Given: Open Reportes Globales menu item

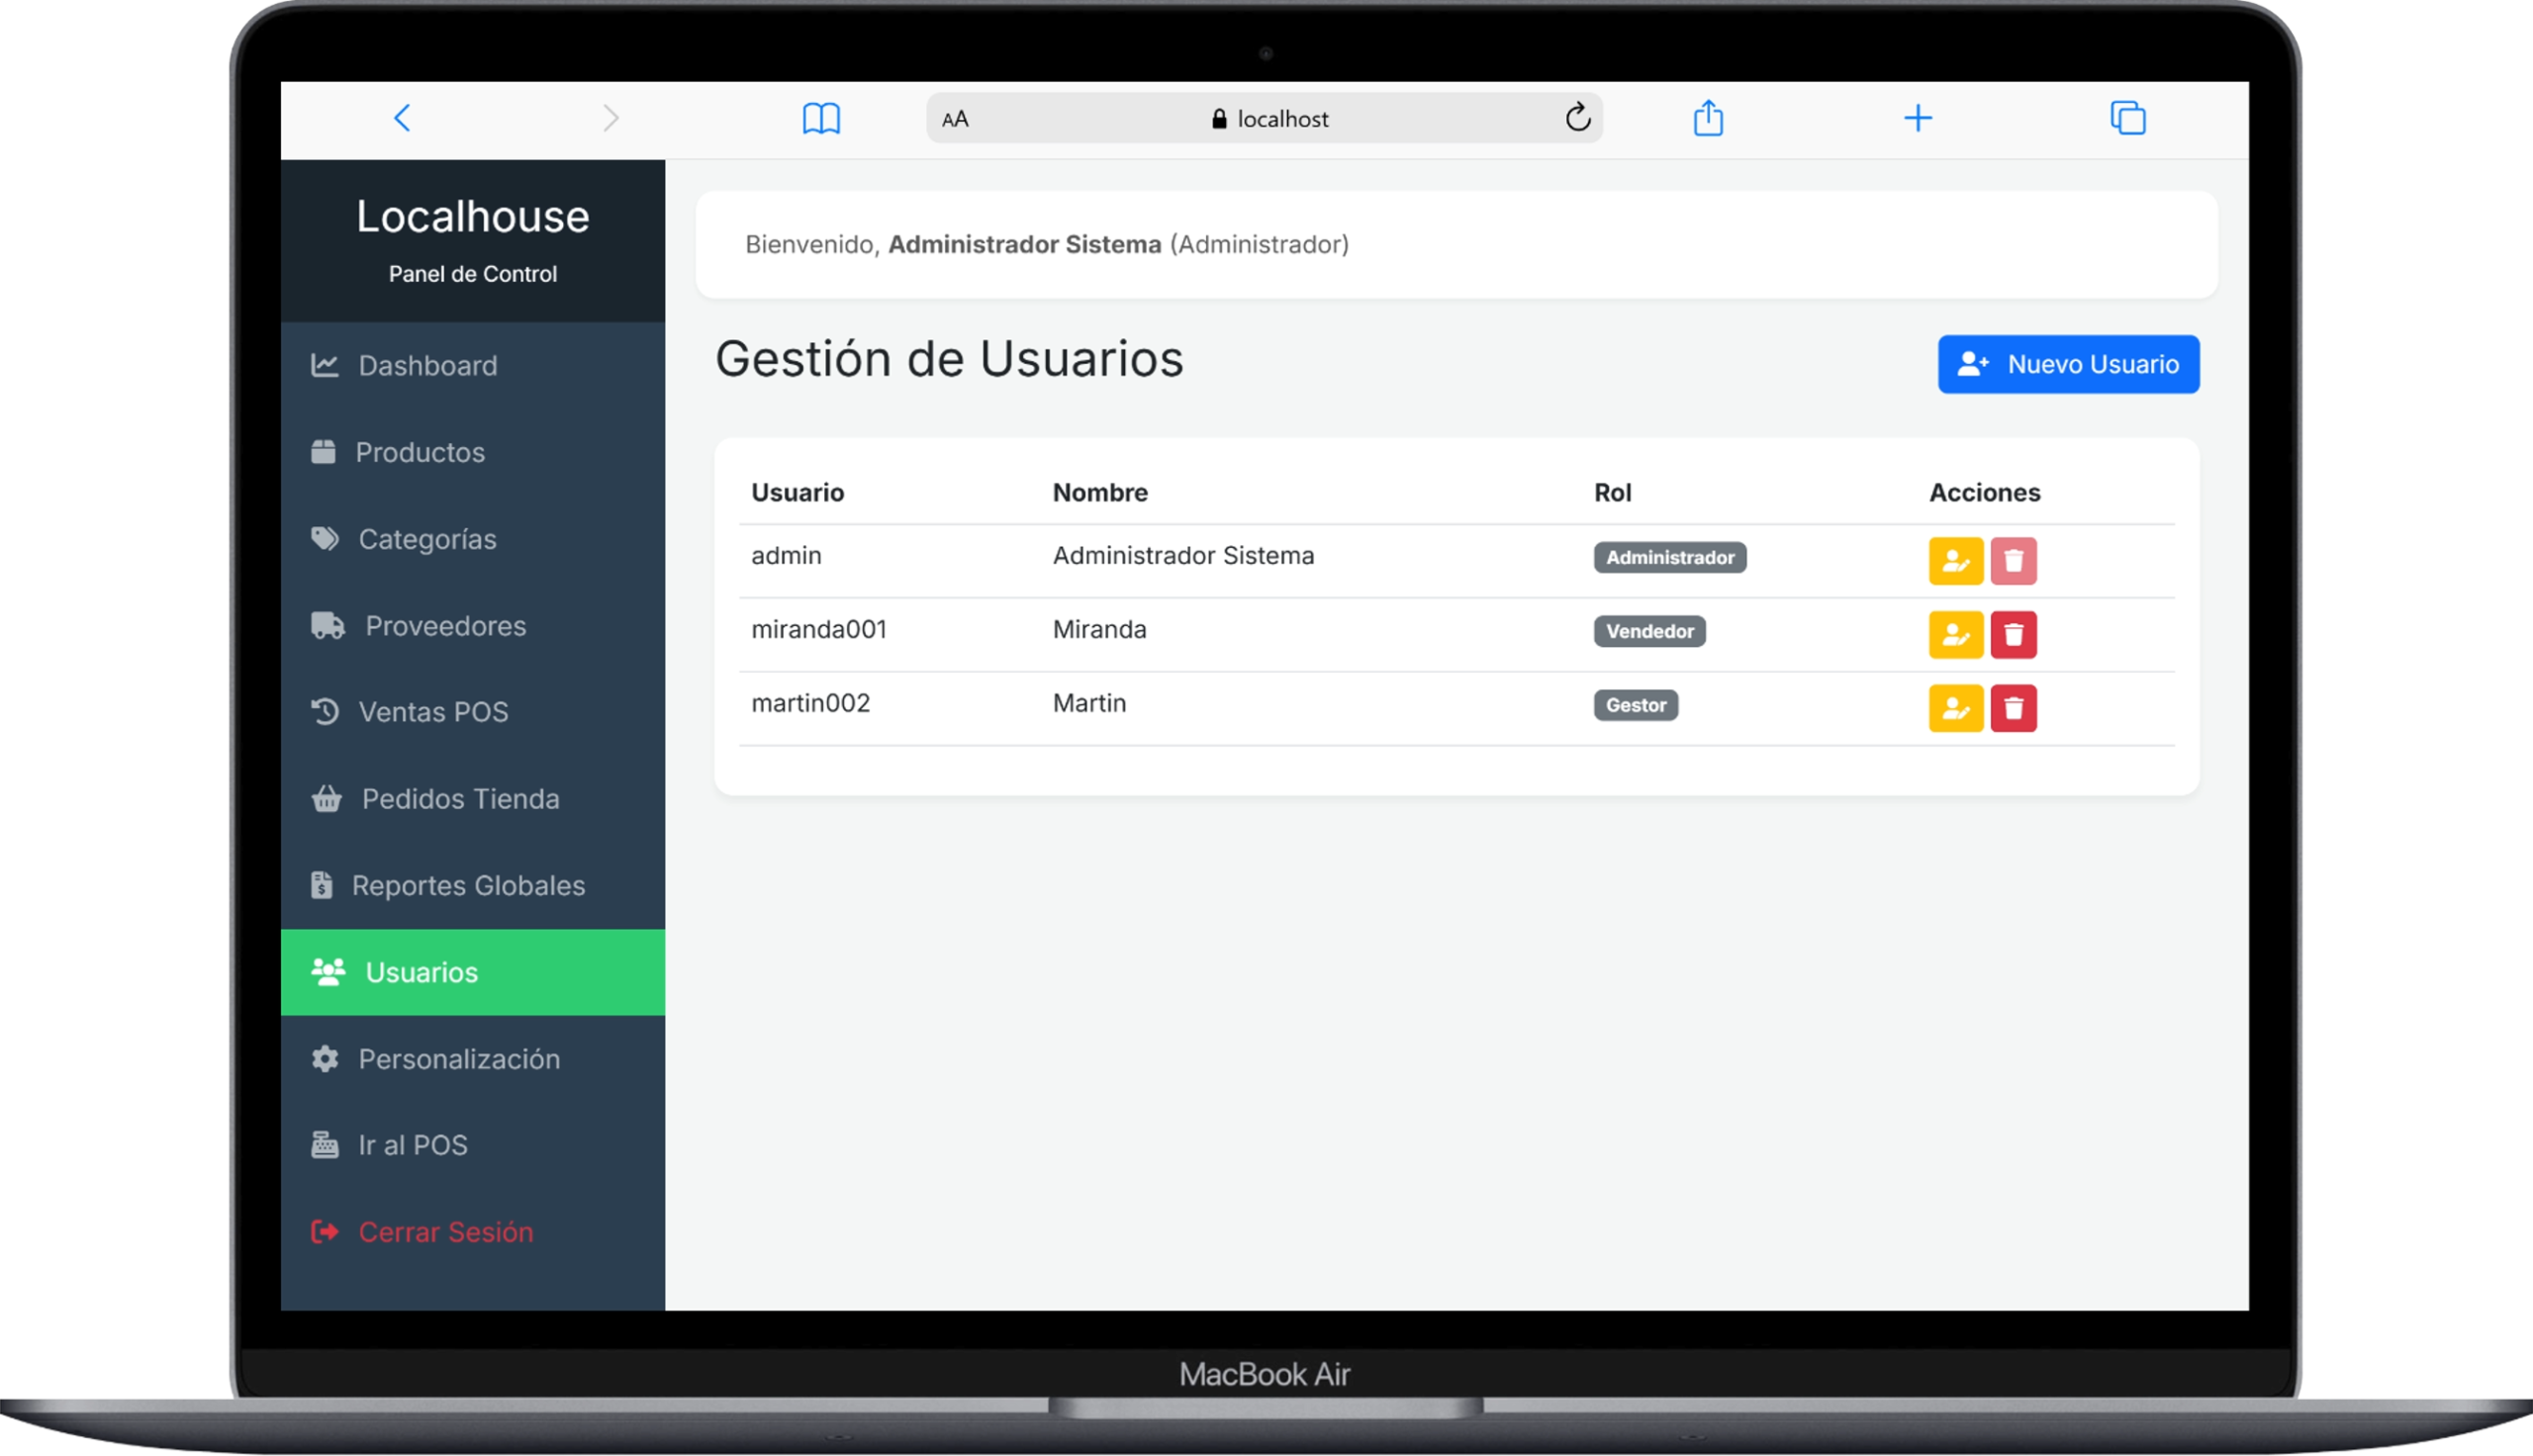Looking at the screenshot, I should point(467,886).
